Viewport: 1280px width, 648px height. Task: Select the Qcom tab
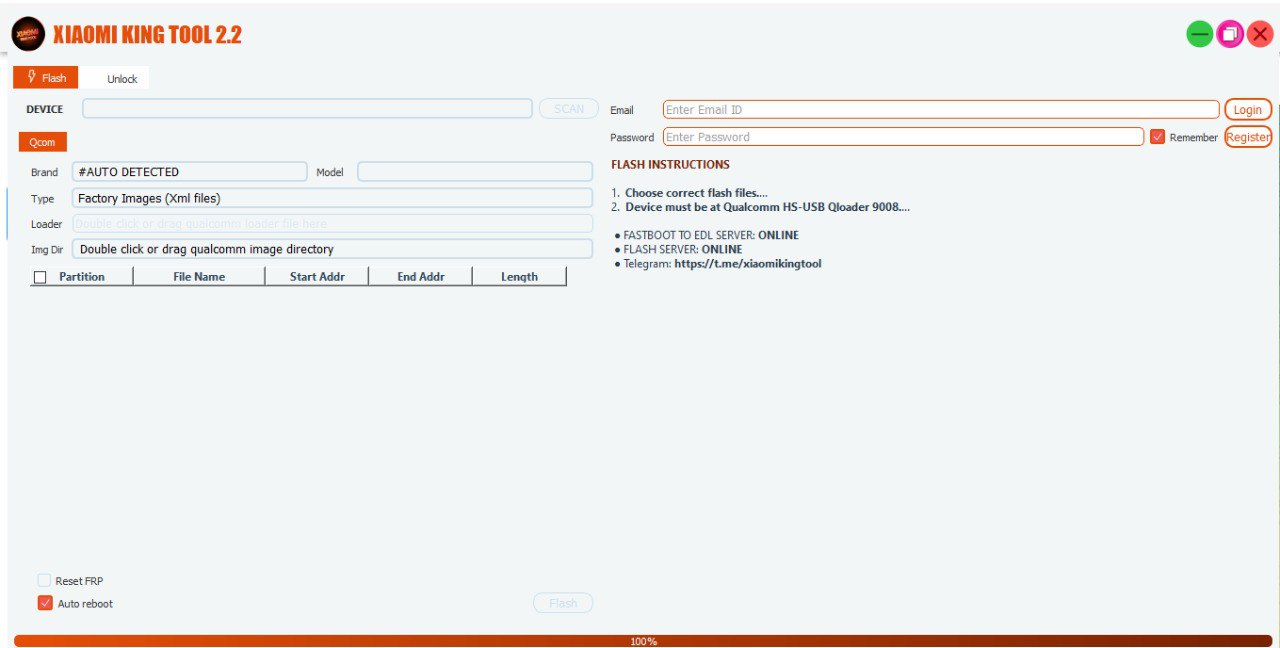(x=43, y=142)
